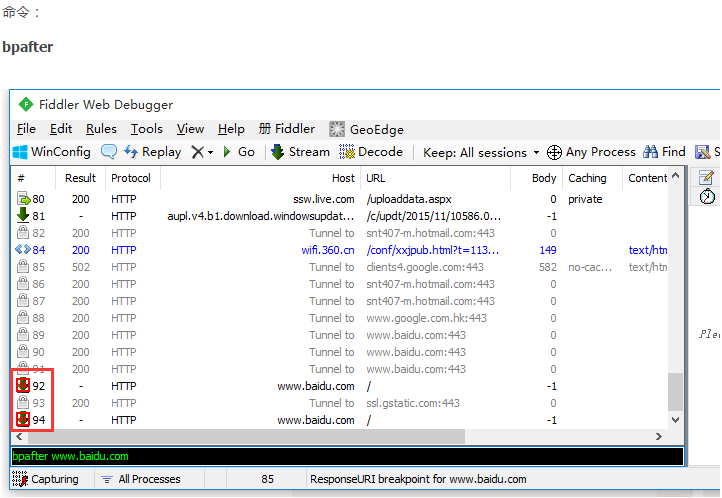
Task: Open the Fiddler menu with book icon
Action: (x=286, y=129)
